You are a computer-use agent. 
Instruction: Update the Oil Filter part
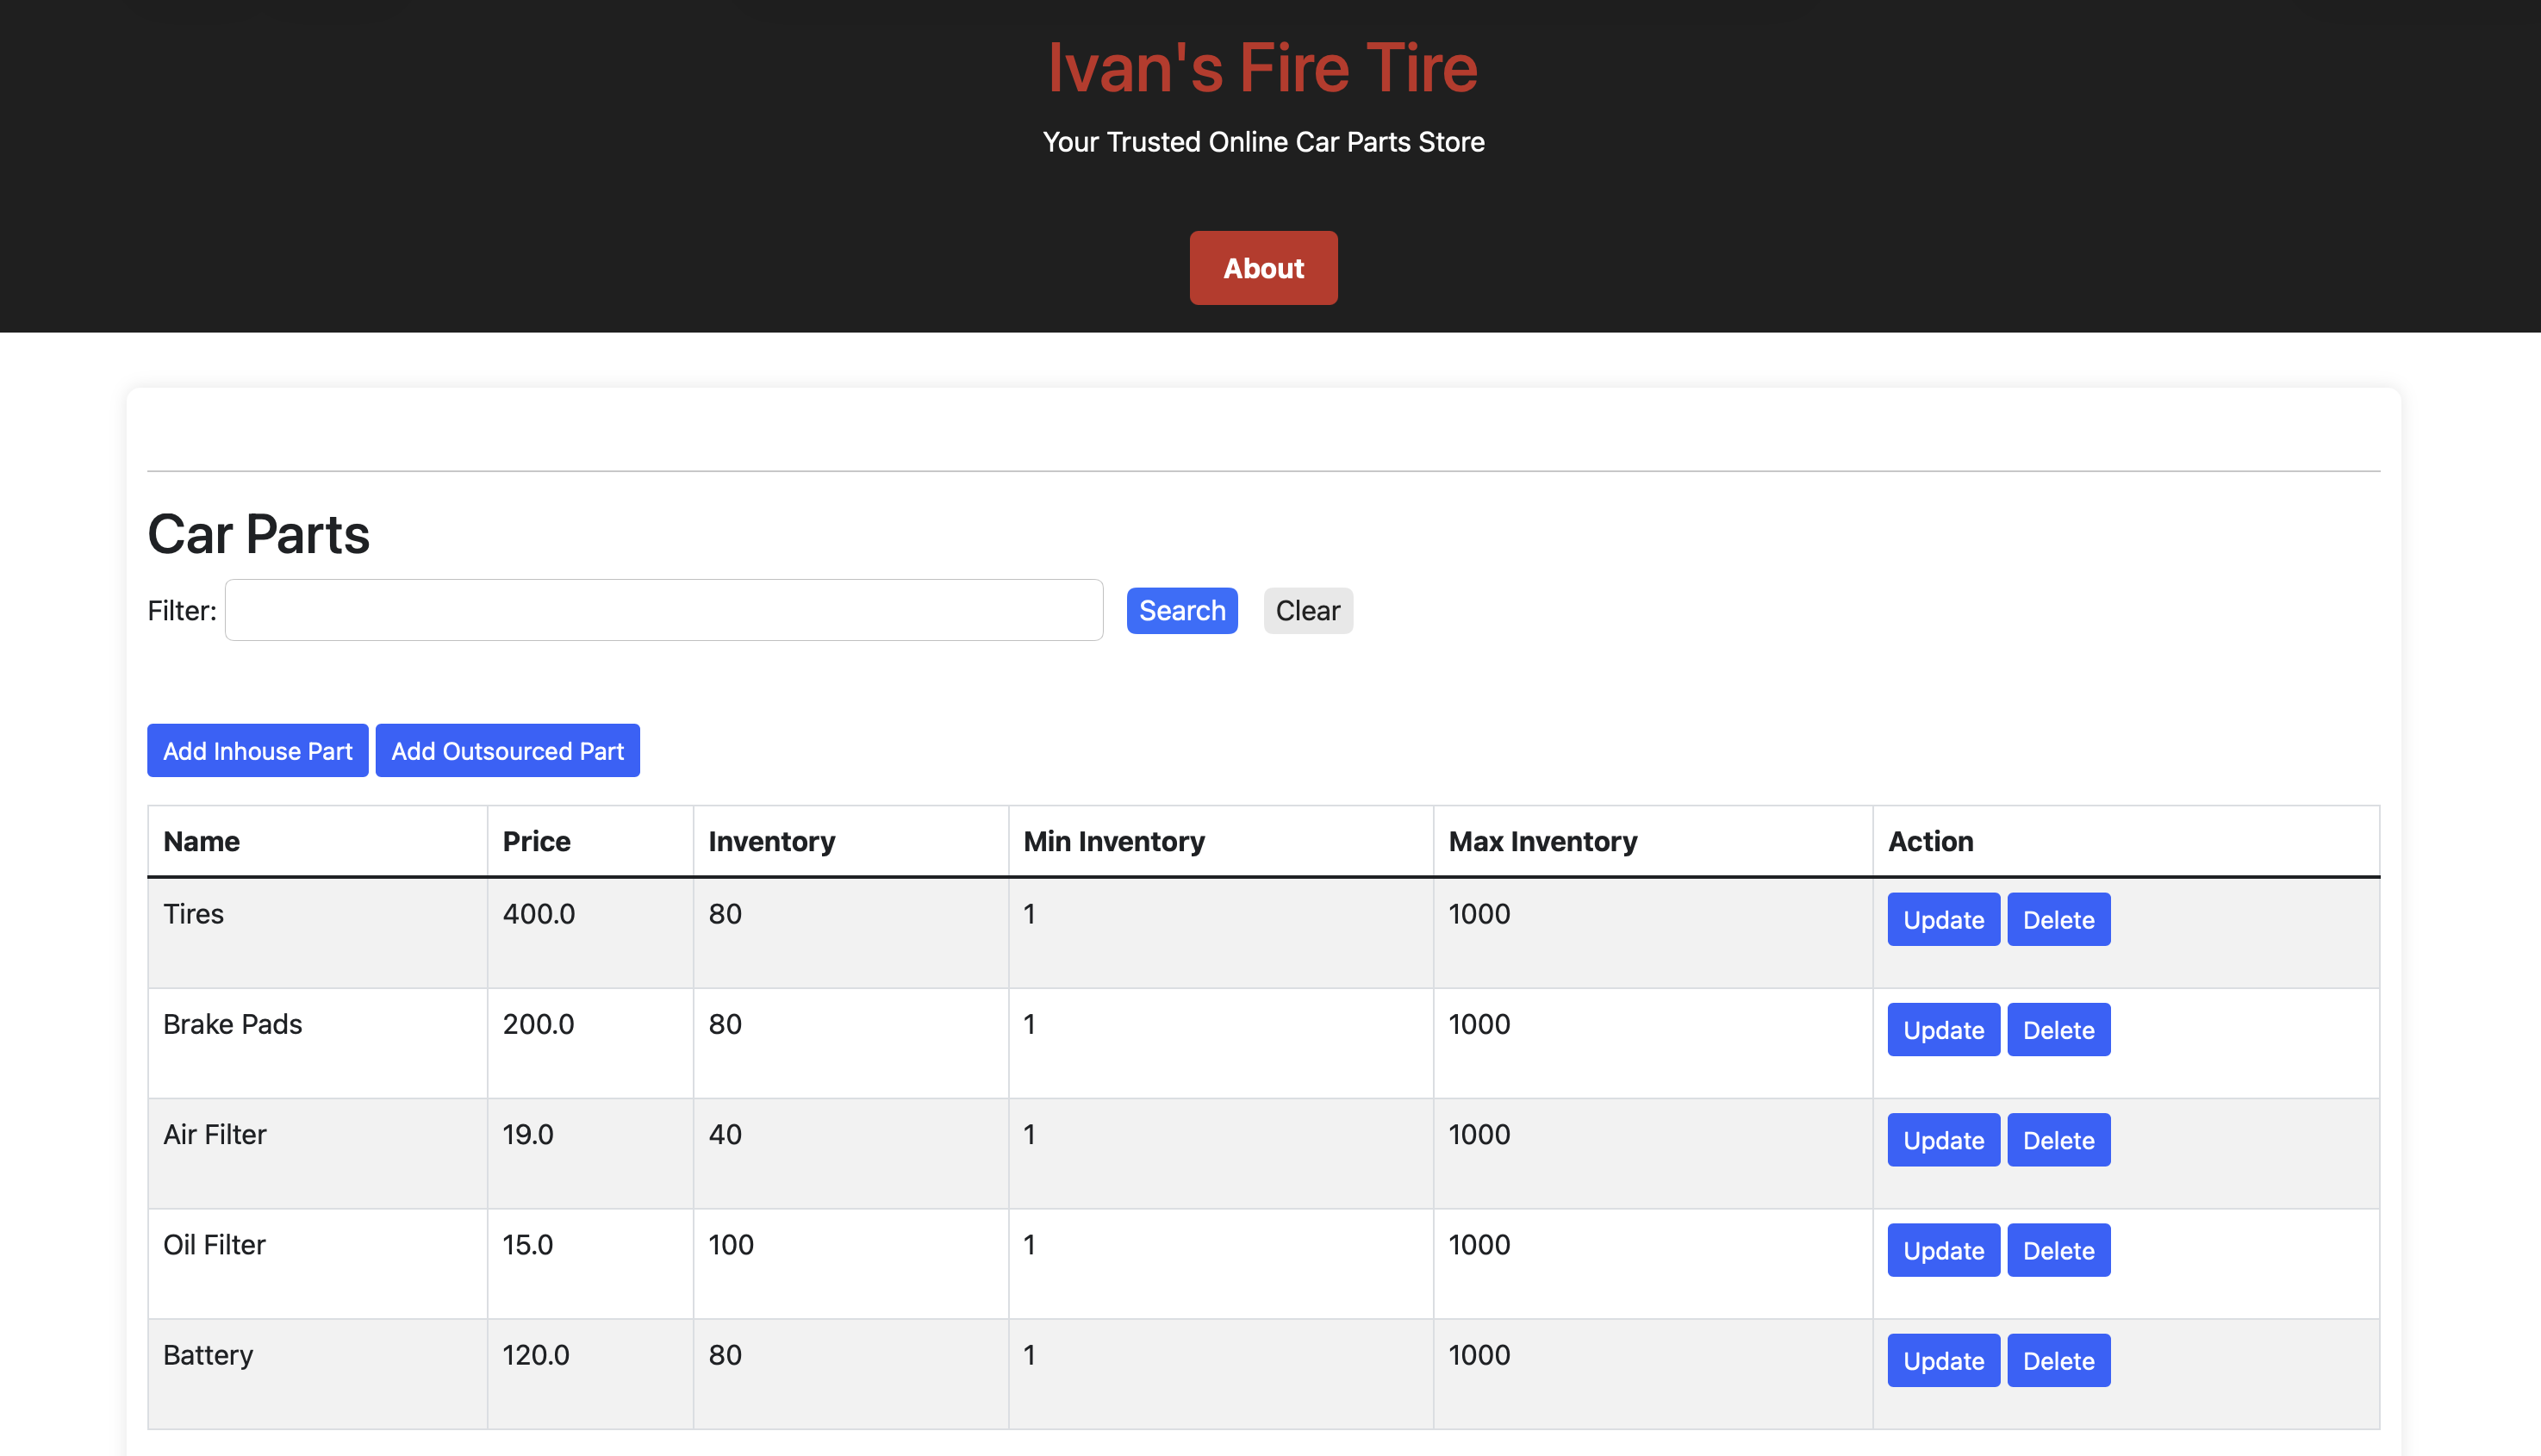1942,1250
